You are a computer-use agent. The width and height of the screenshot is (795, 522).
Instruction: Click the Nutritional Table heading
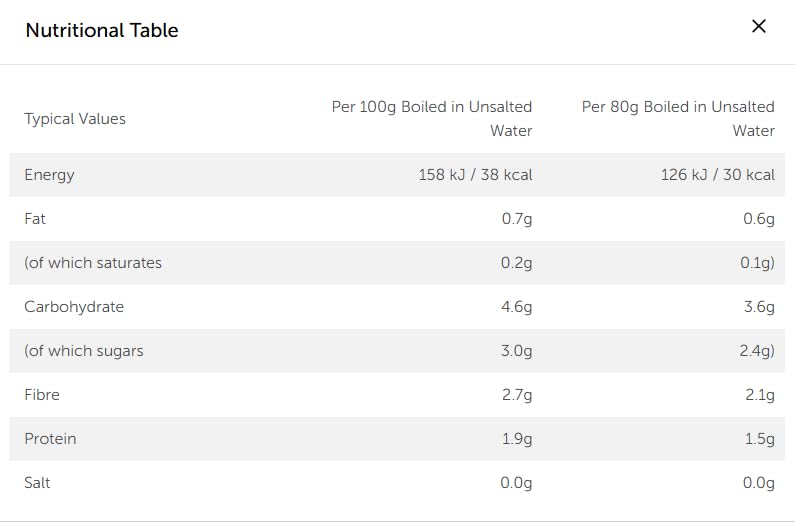click(x=102, y=30)
